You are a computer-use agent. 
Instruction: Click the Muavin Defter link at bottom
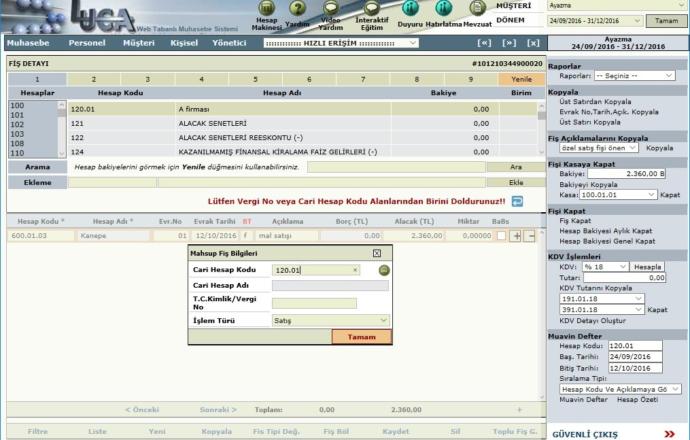tap(584, 400)
